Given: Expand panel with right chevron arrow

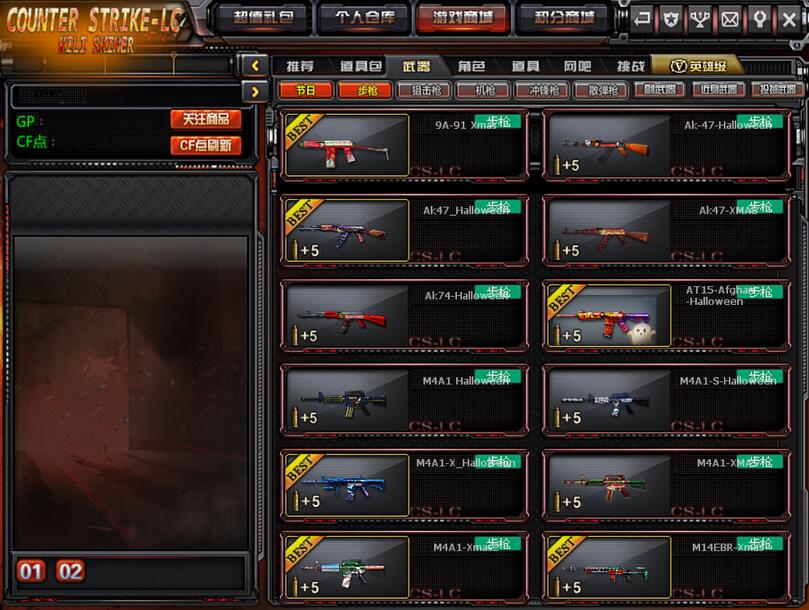Looking at the screenshot, I should [255, 92].
